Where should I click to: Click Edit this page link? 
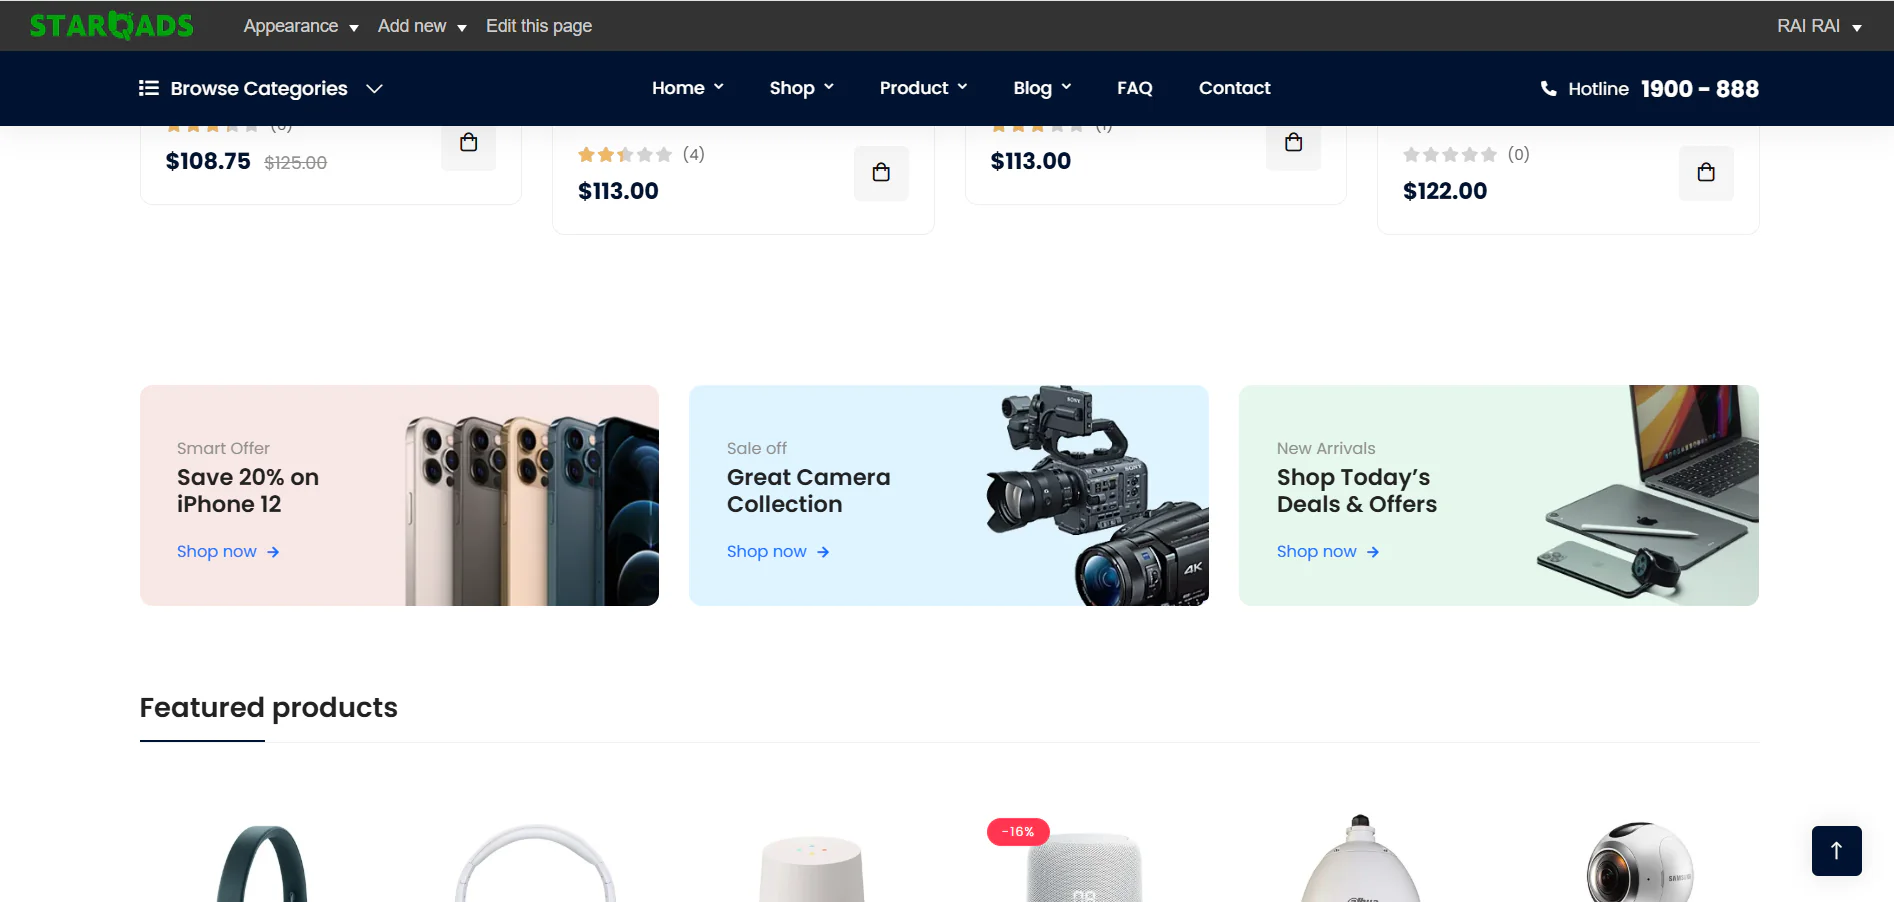[x=539, y=26]
